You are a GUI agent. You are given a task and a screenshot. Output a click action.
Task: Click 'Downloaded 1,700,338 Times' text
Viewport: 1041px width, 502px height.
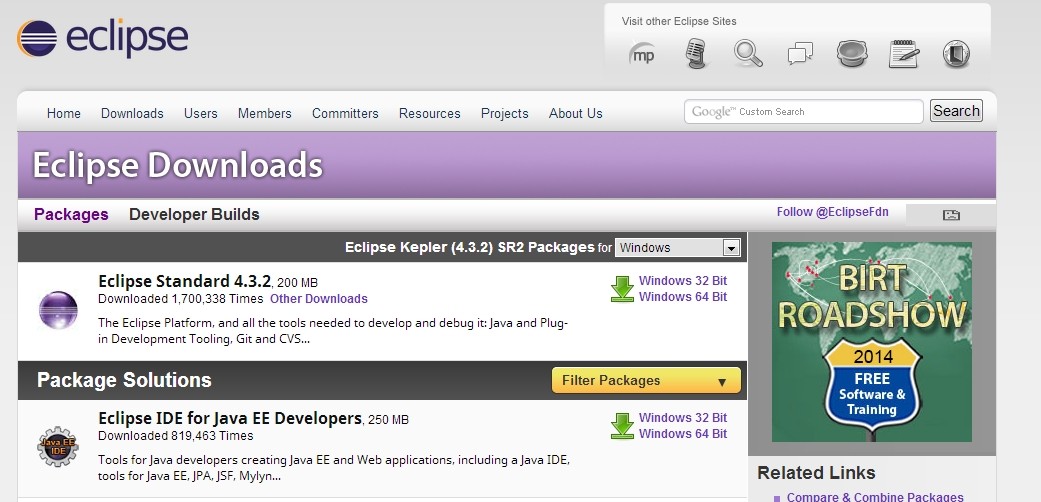pyautogui.click(x=181, y=299)
